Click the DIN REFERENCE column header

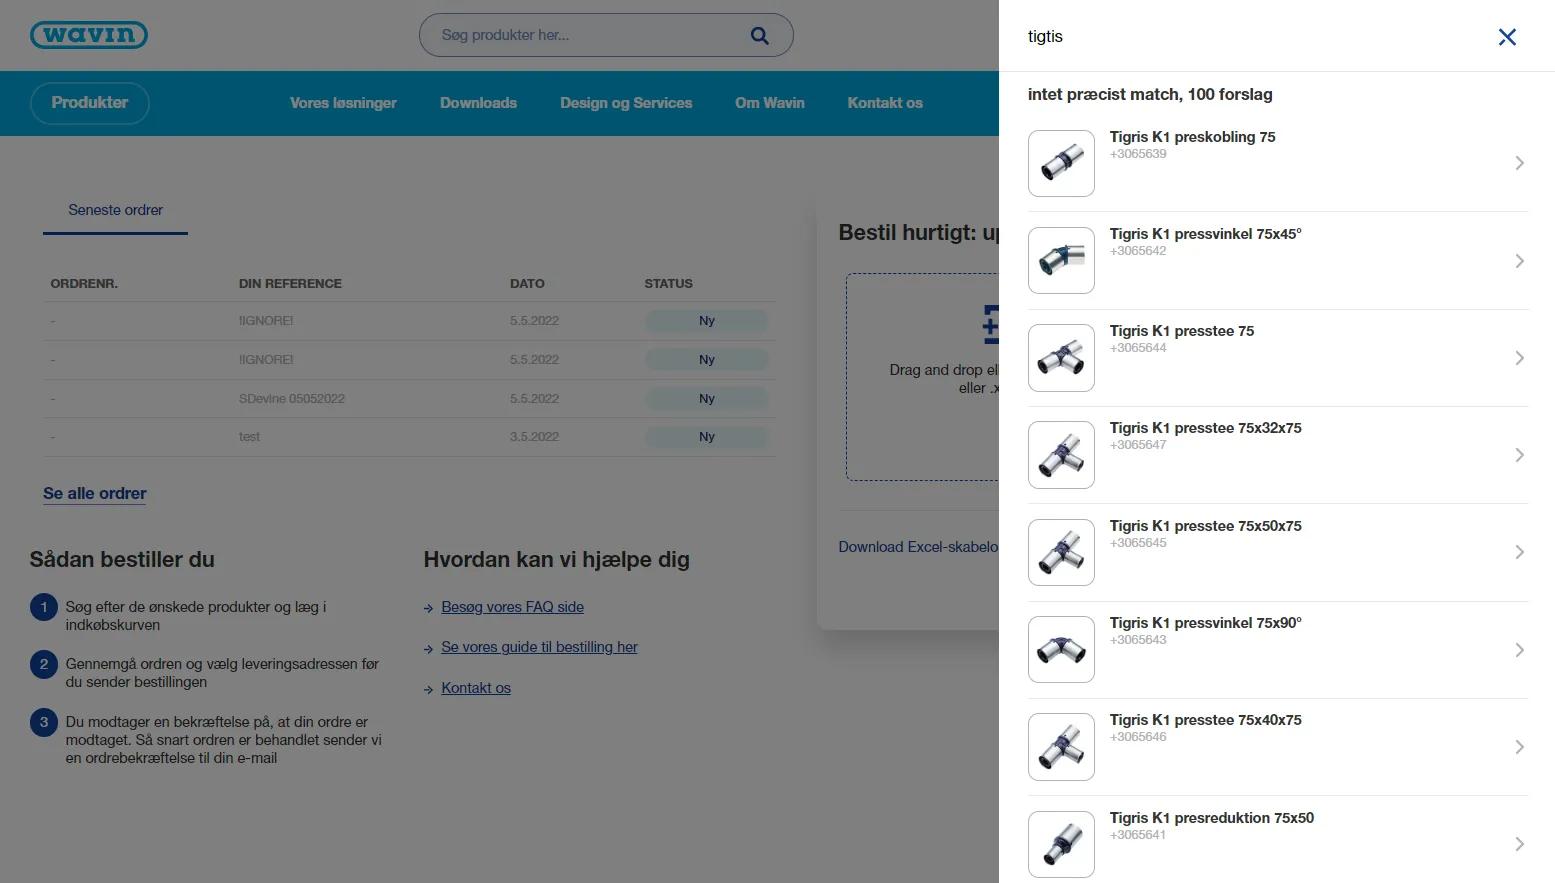point(290,284)
